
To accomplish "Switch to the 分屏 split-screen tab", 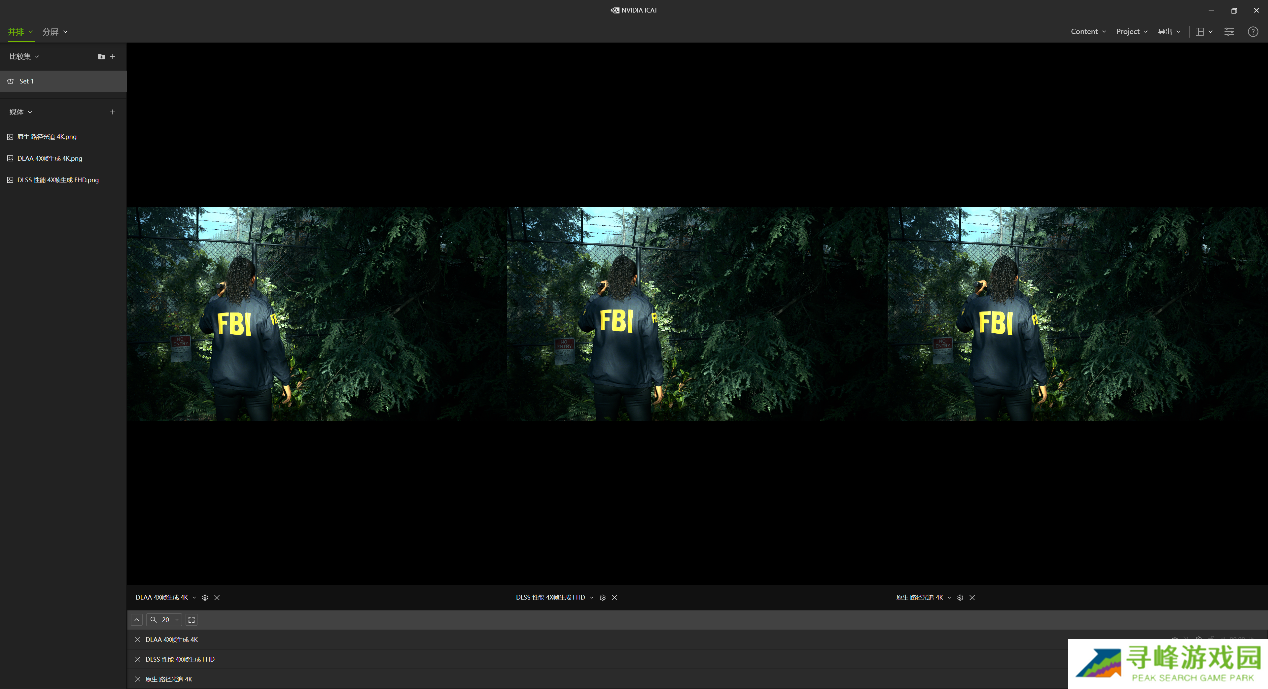I will click(54, 32).
